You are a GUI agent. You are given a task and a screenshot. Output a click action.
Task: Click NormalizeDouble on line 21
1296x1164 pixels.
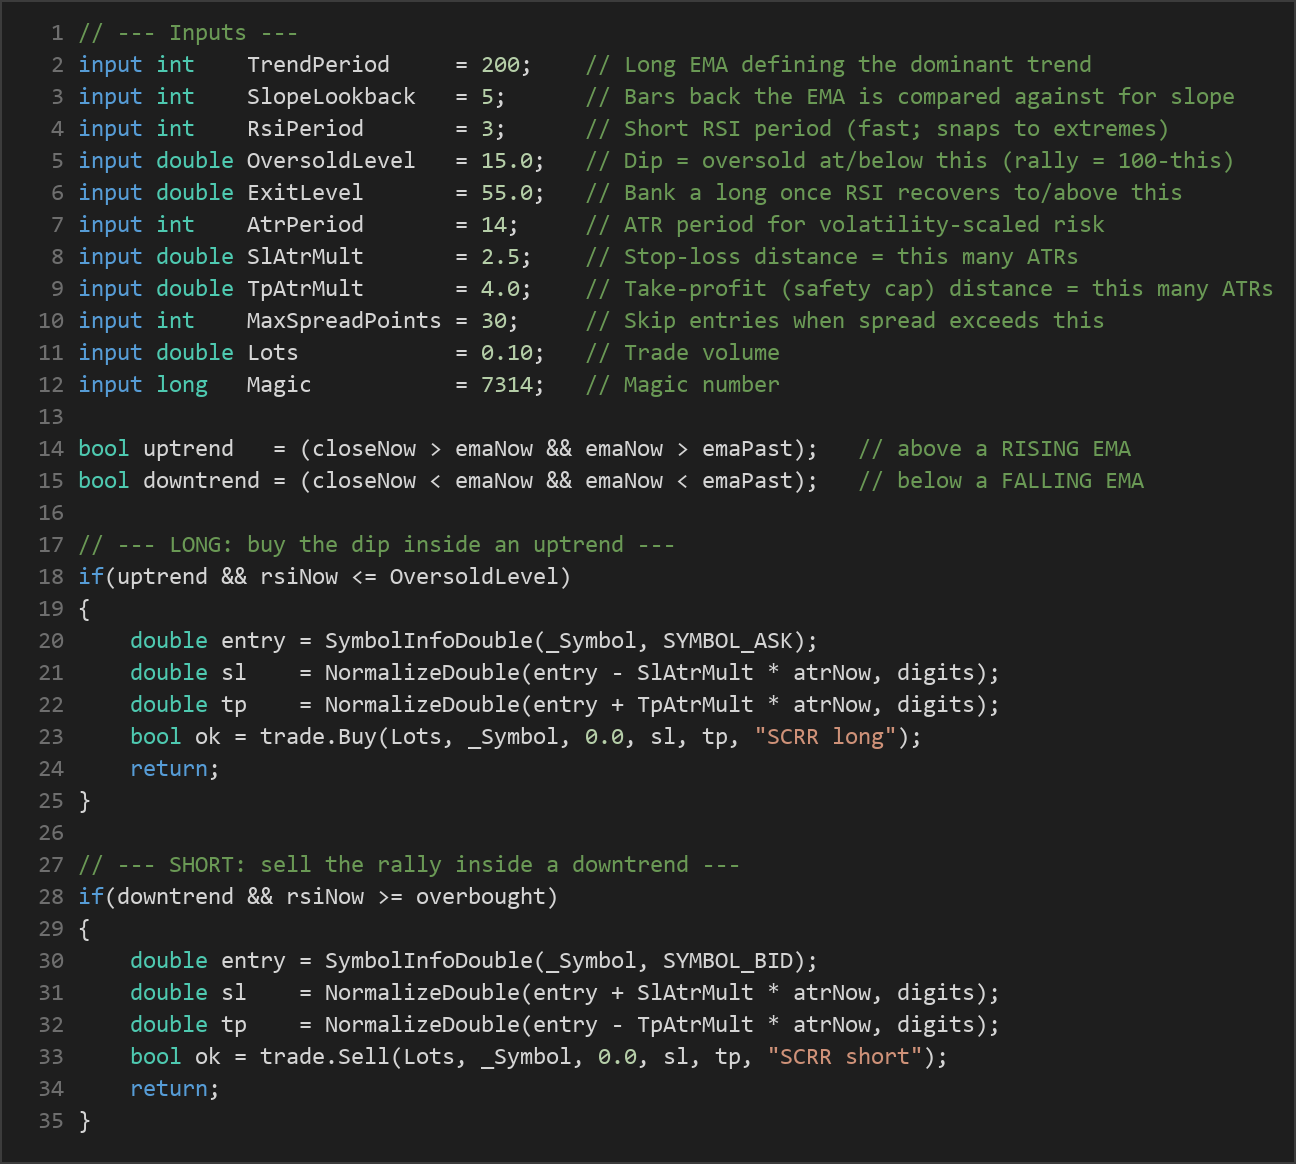coord(422,673)
